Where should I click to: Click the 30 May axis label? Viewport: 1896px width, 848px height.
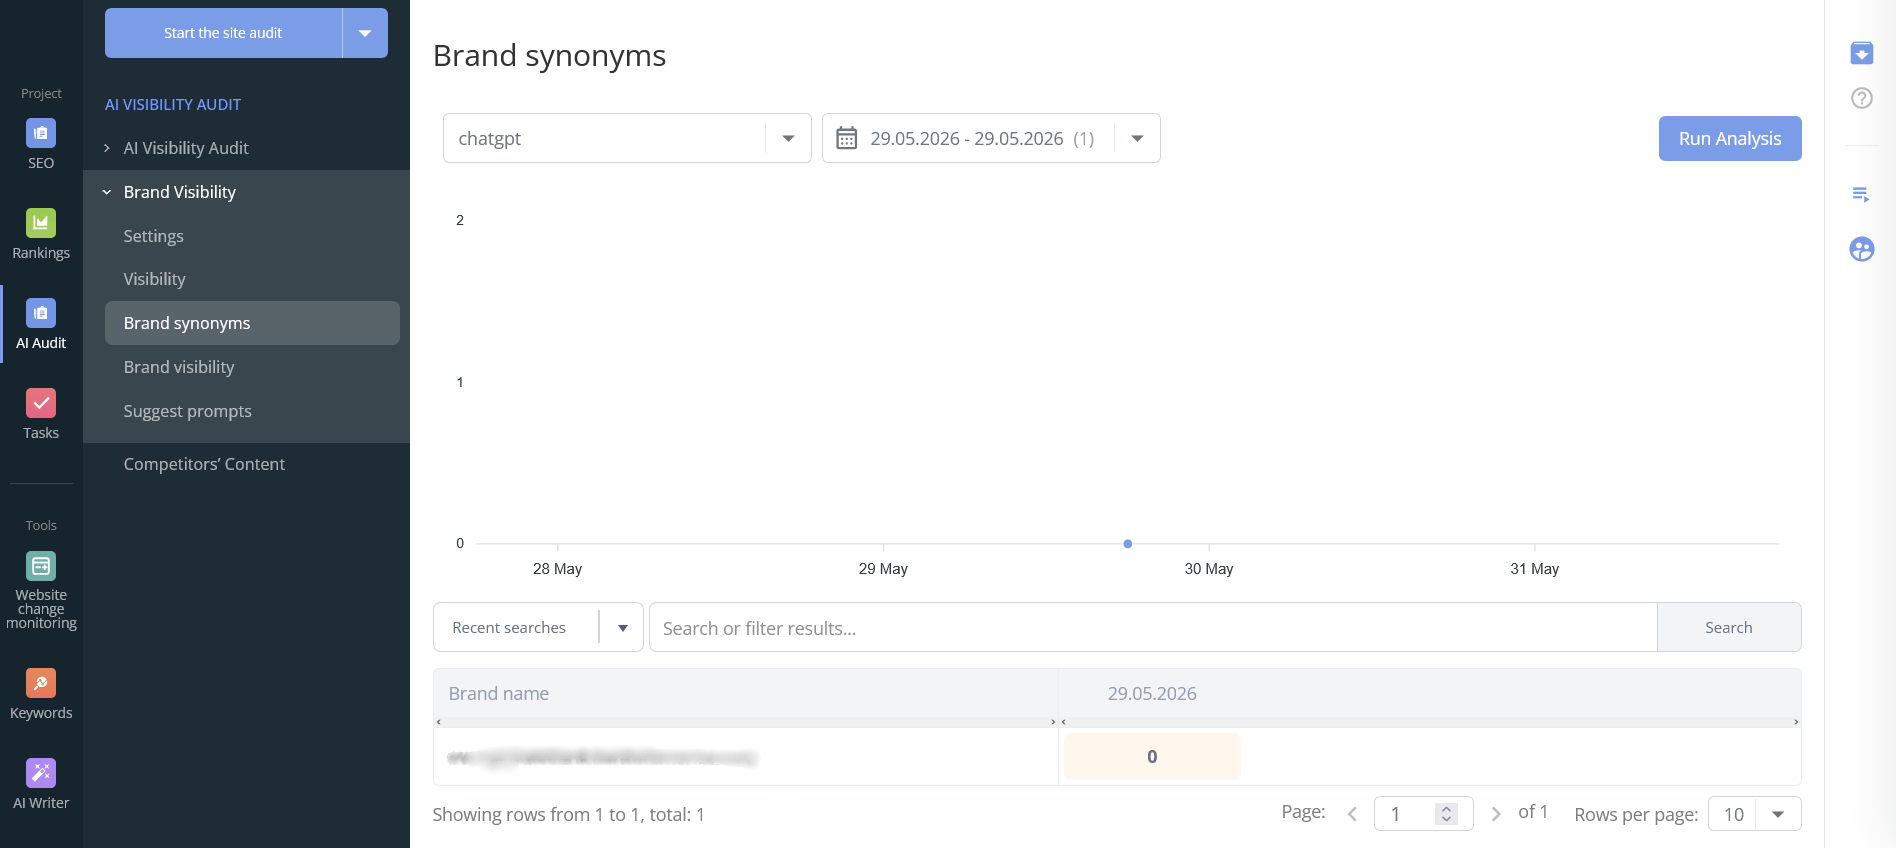pos(1209,569)
